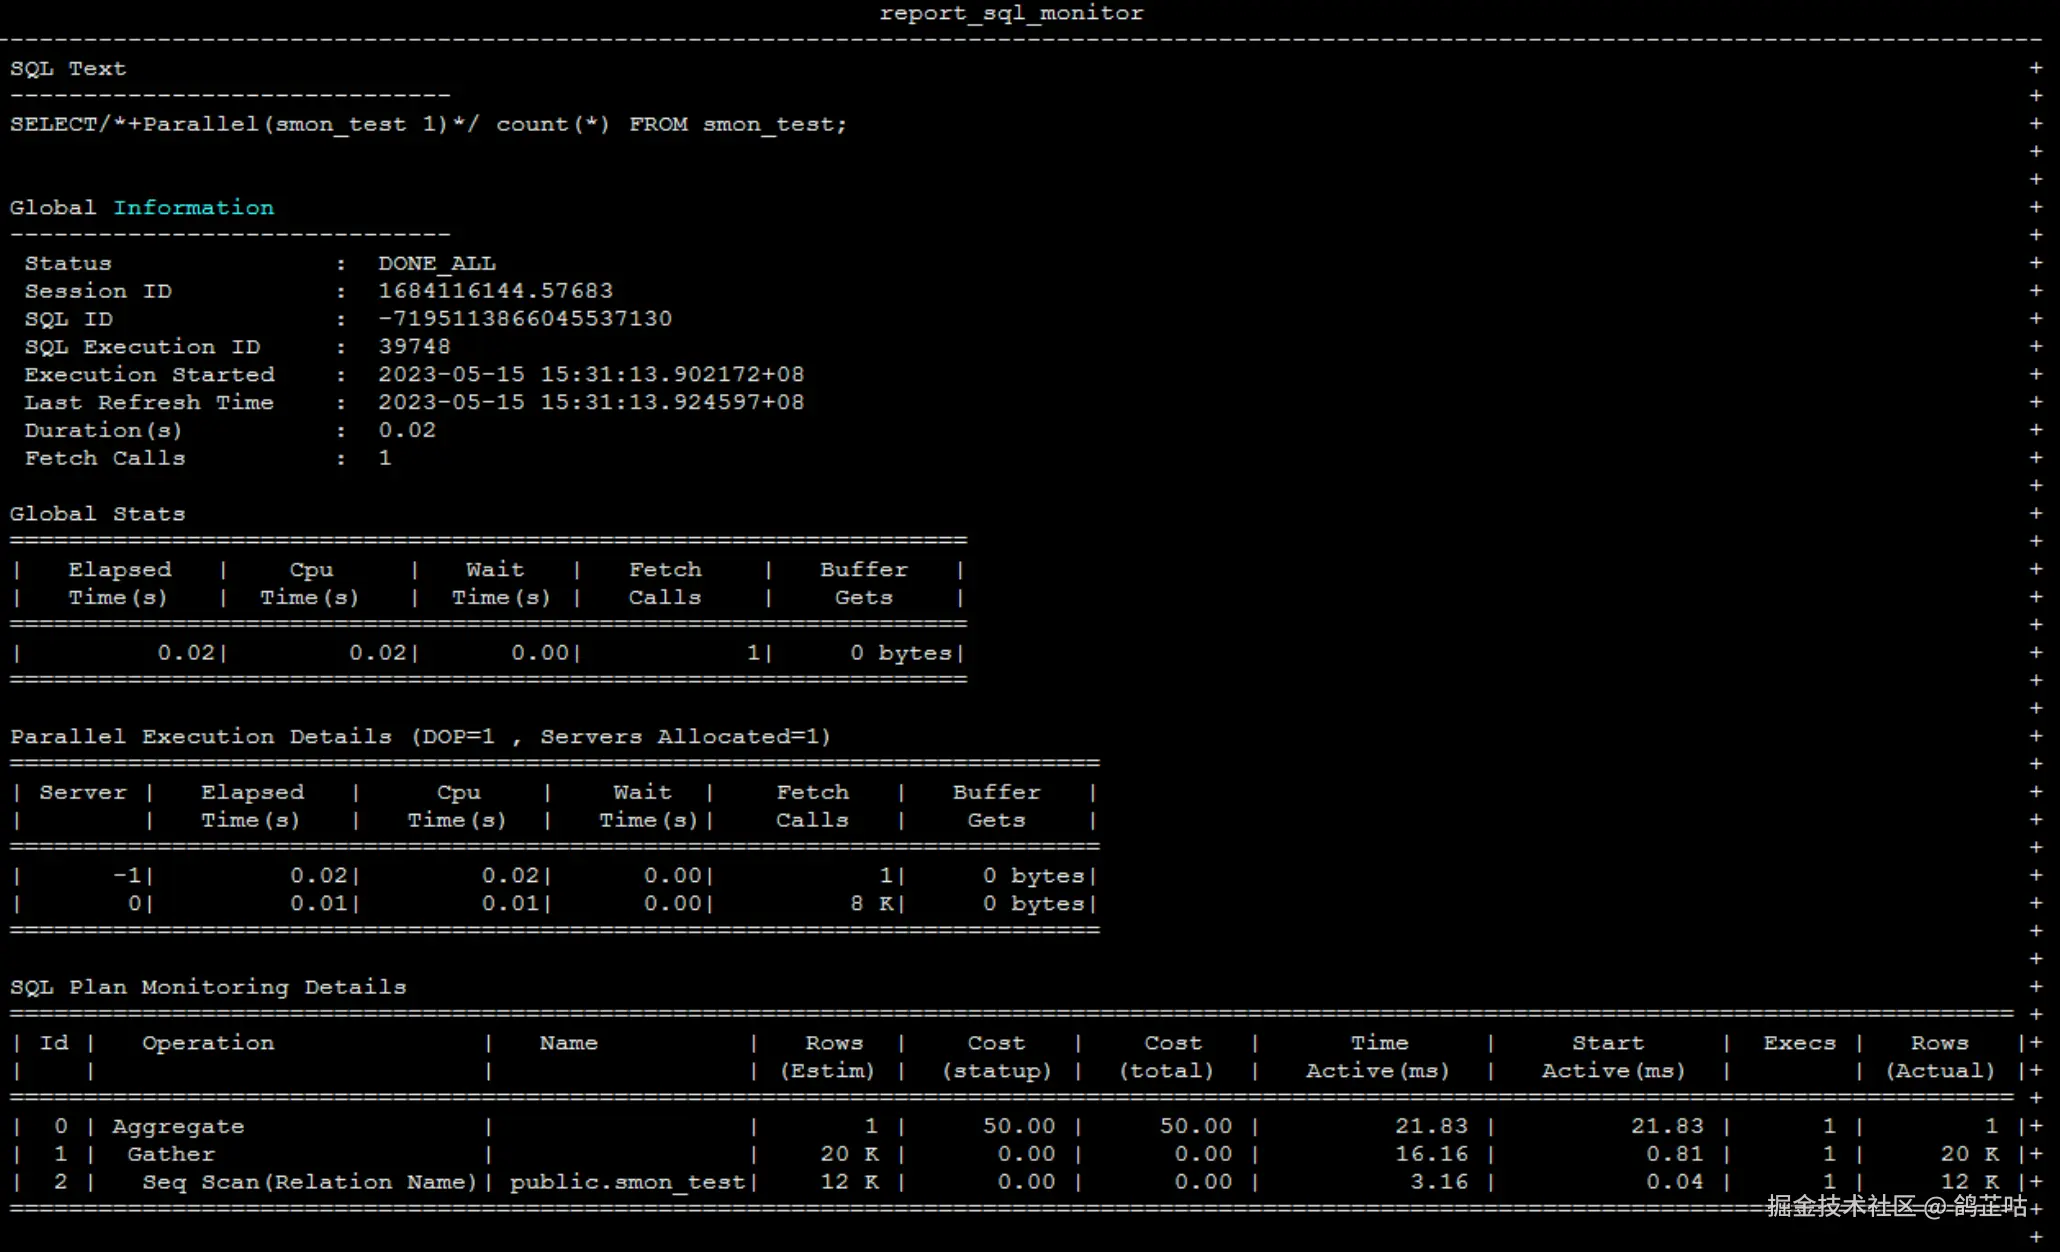Click the Server column header
Image resolution: width=2060 pixels, height=1252 pixels.
click(x=83, y=793)
